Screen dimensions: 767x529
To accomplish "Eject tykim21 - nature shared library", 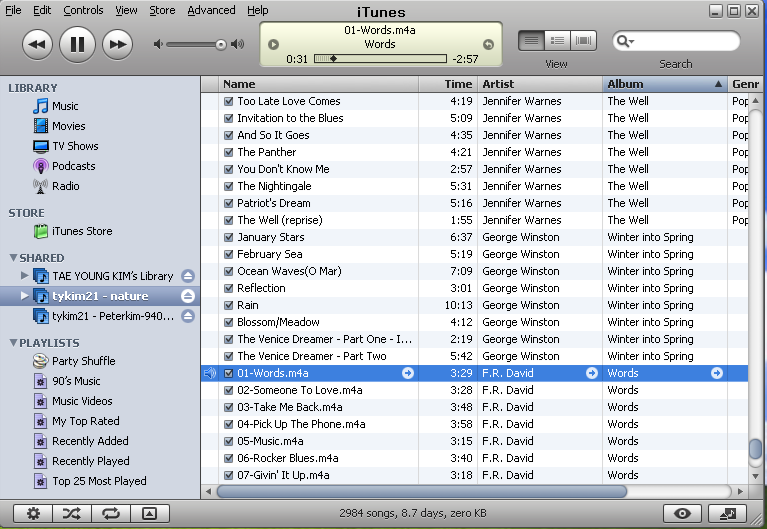I will pos(188,296).
